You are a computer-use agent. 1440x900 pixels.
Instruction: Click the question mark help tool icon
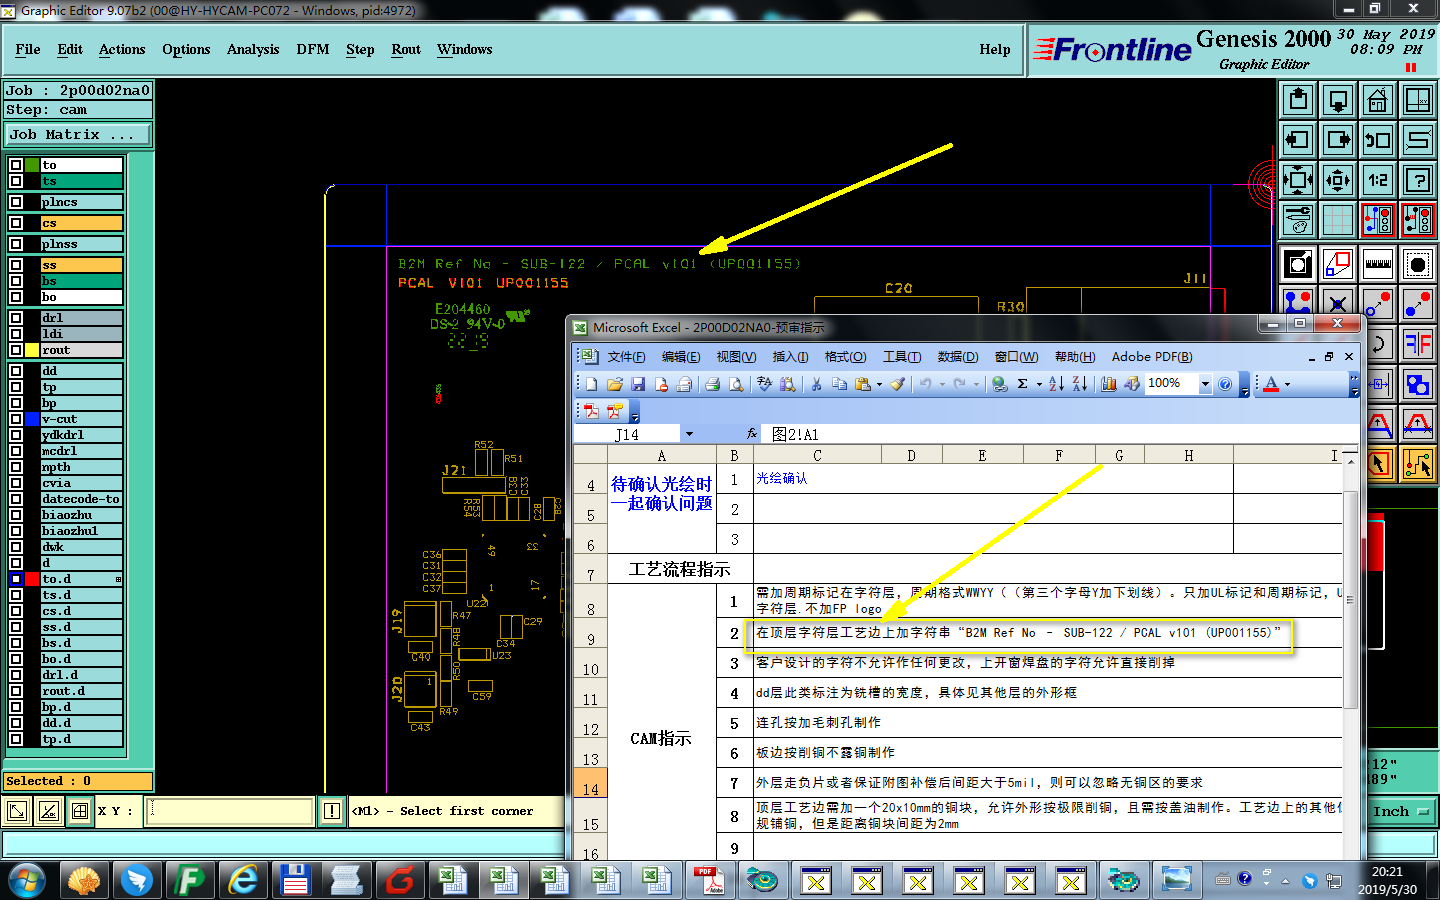tap(1418, 180)
